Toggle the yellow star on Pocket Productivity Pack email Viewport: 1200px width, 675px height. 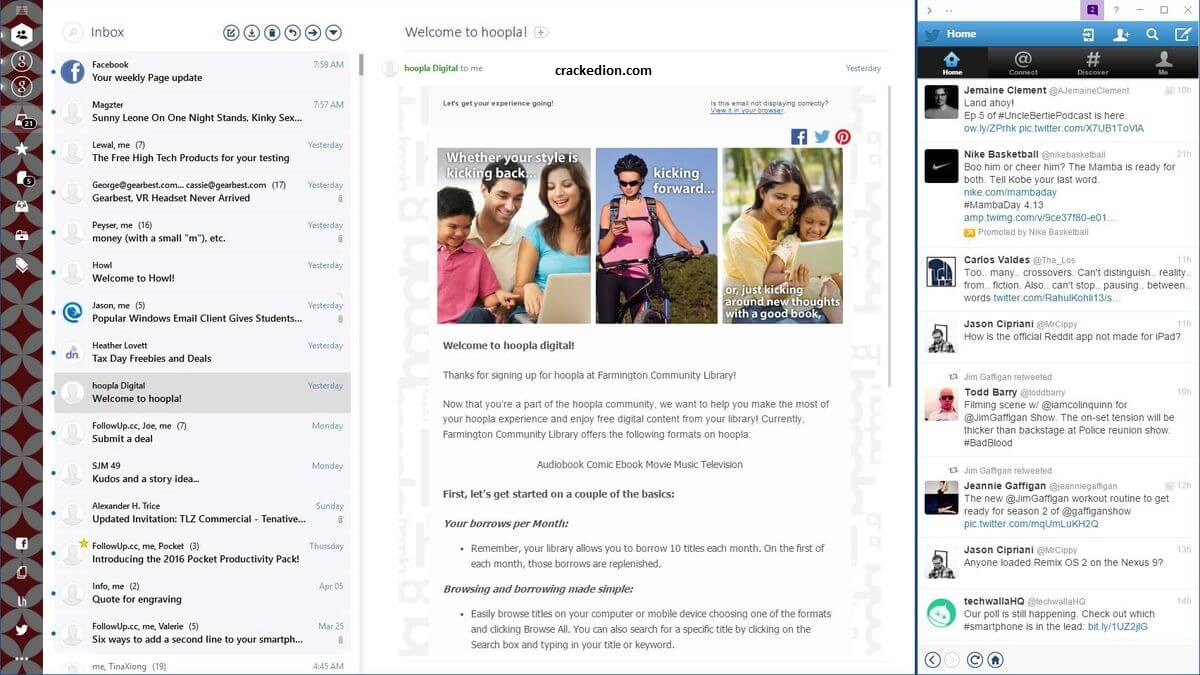[84, 544]
